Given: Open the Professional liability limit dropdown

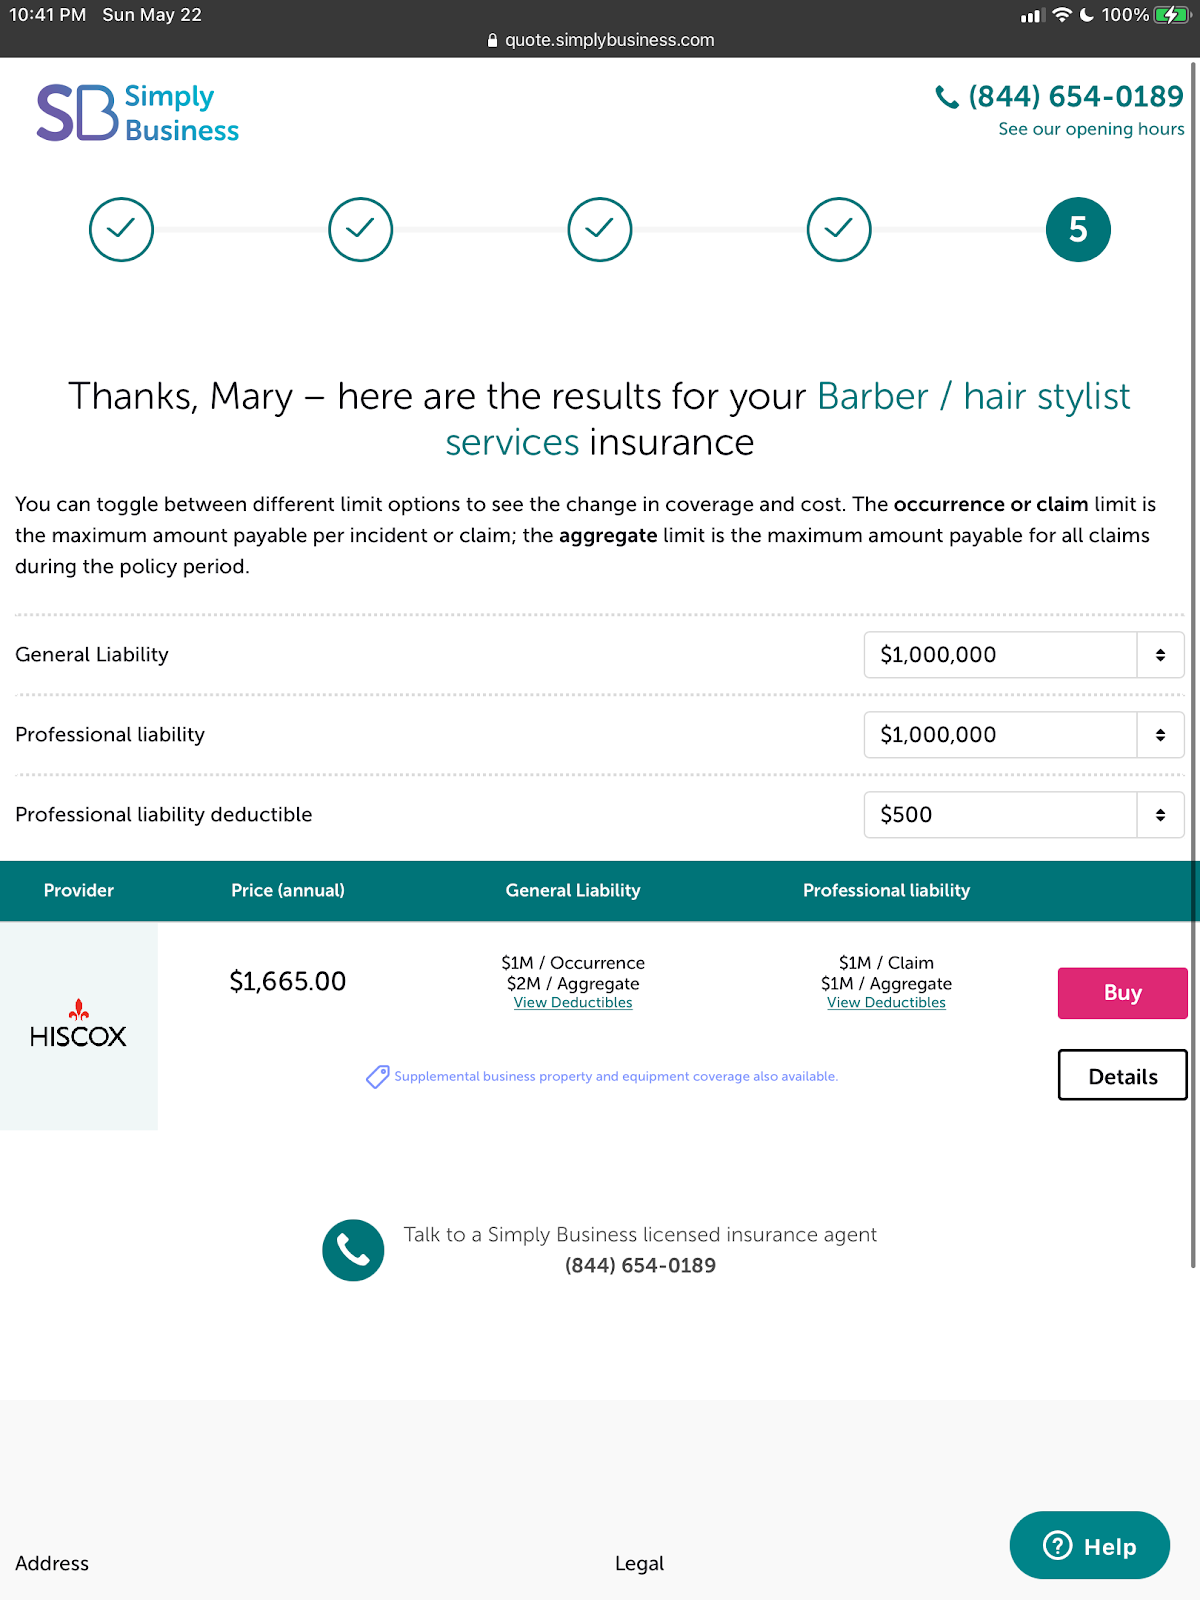Looking at the screenshot, I should click(x=1023, y=735).
